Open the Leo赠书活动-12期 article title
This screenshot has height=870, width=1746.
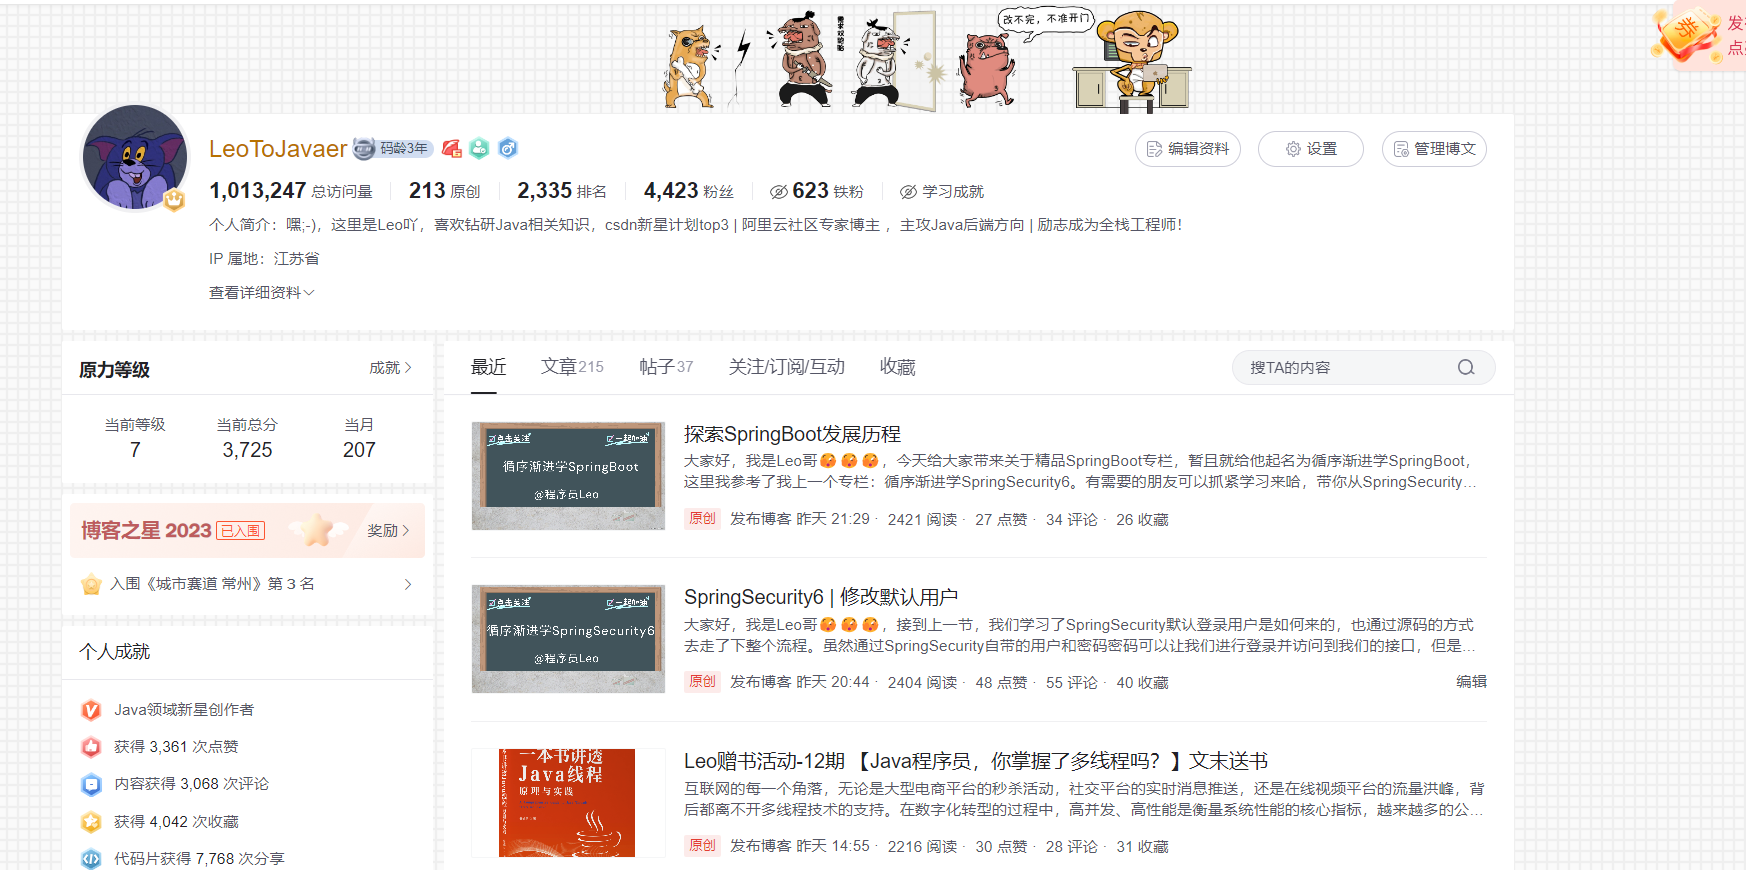[976, 761]
